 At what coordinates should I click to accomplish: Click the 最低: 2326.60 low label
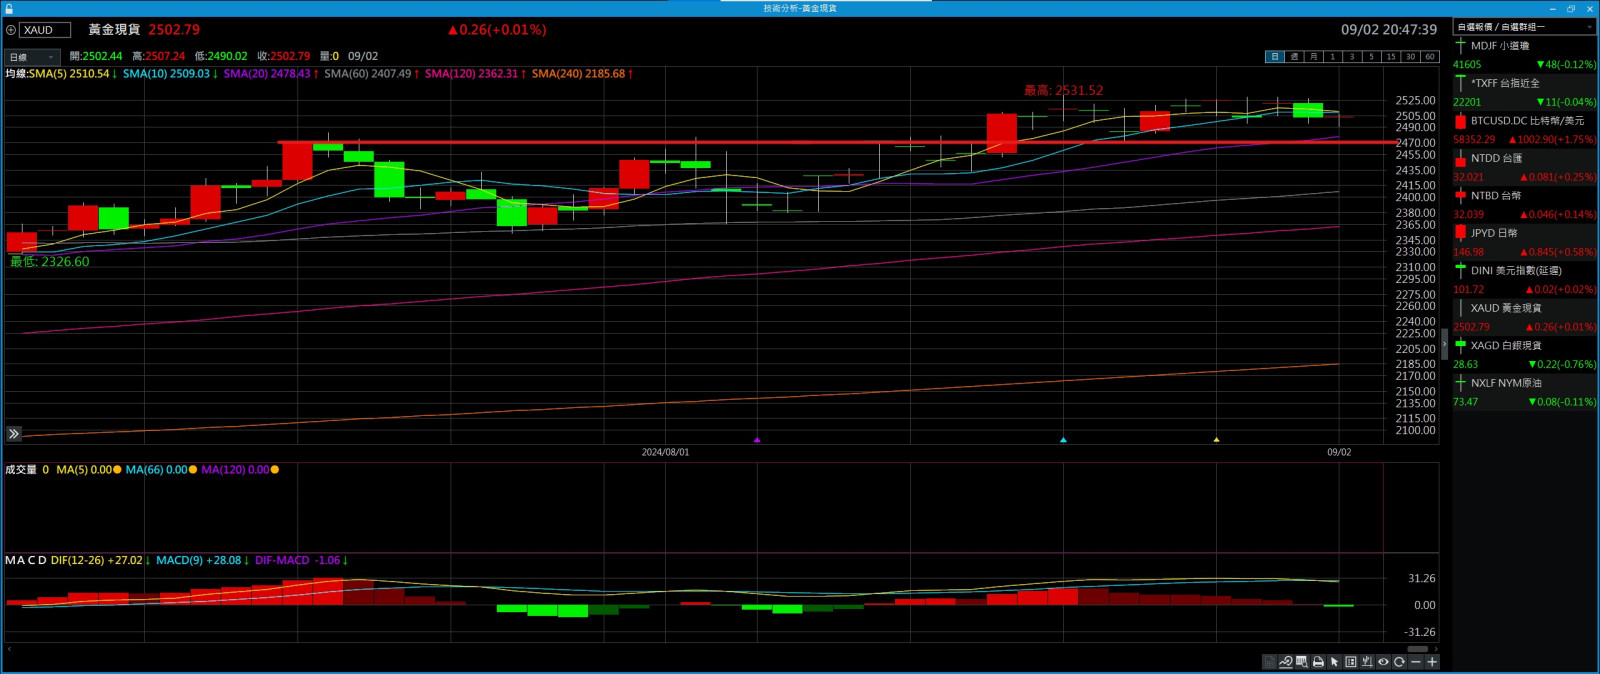(50, 262)
